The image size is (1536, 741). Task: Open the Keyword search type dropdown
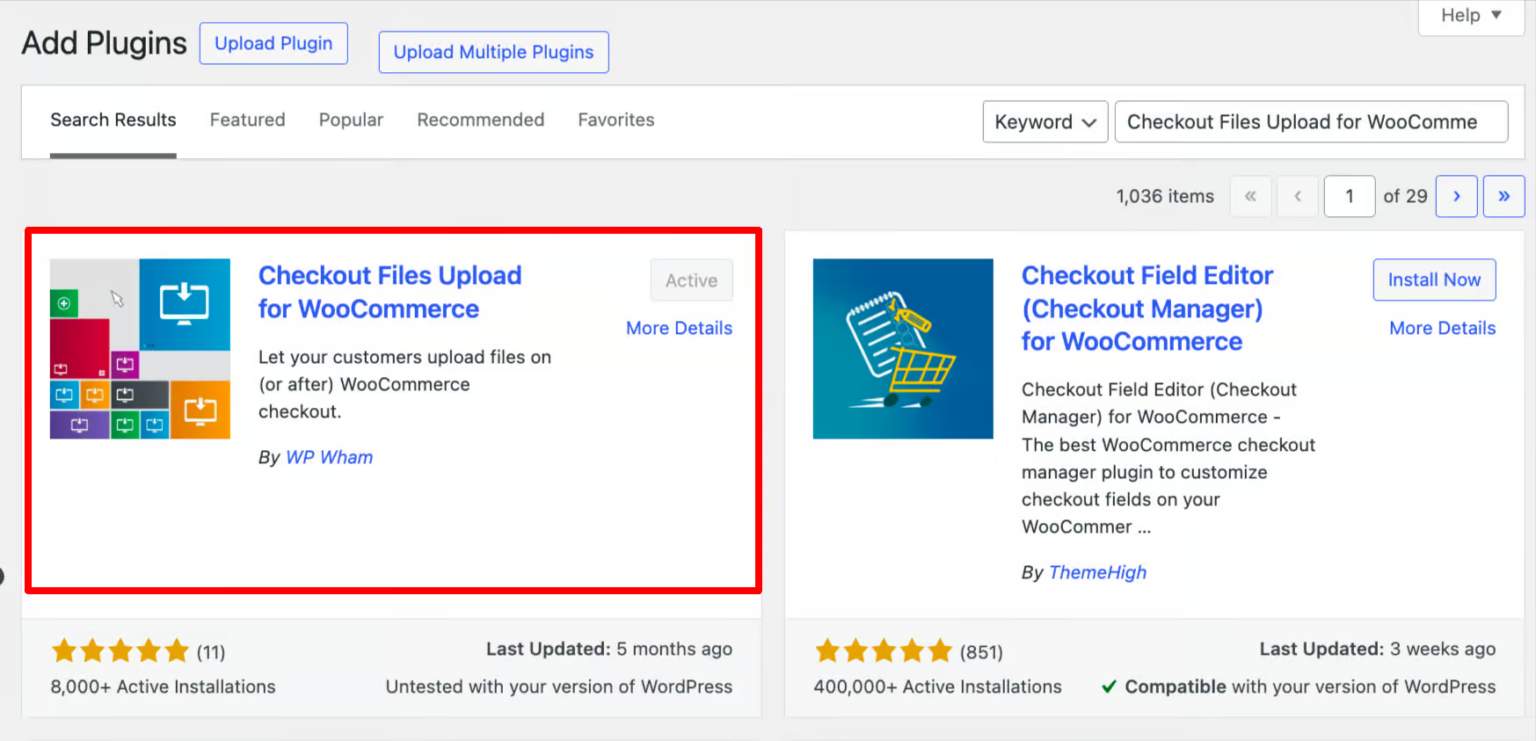pos(1044,121)
